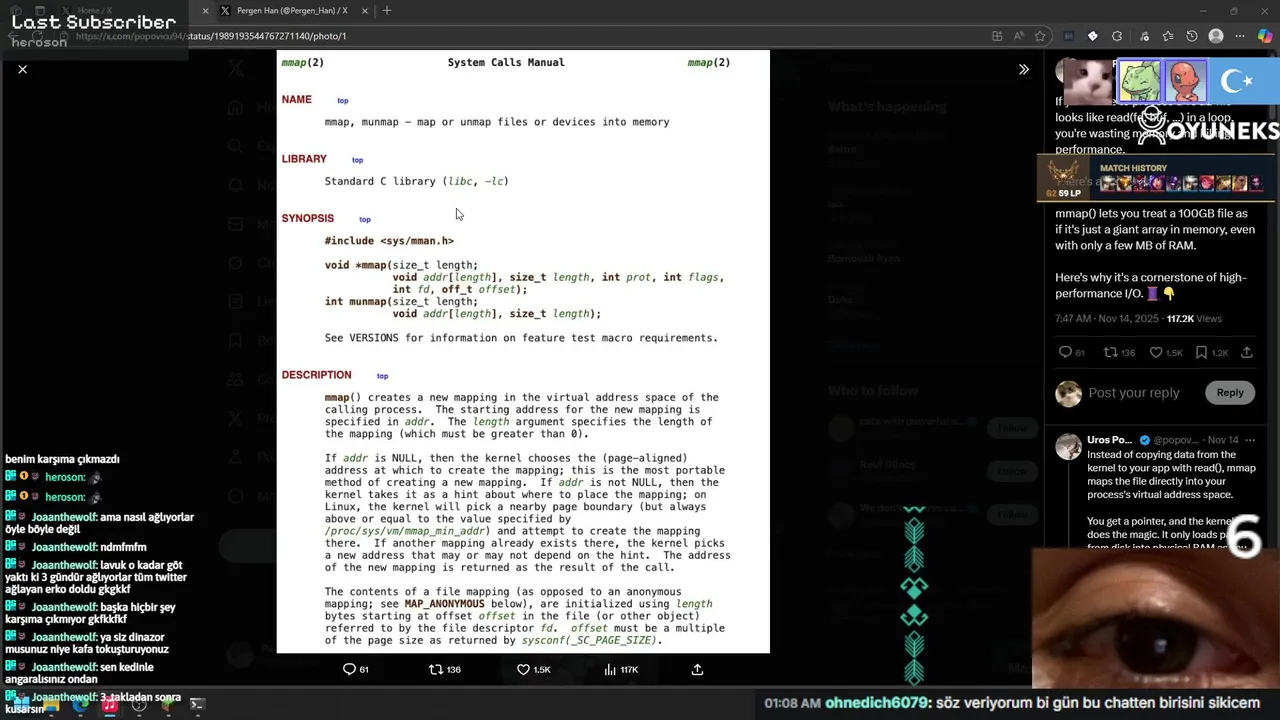Viewport: 1280px width, 720px height.
Task: Click the 'top' link next to LIBRARY heading
Action: 357,160
